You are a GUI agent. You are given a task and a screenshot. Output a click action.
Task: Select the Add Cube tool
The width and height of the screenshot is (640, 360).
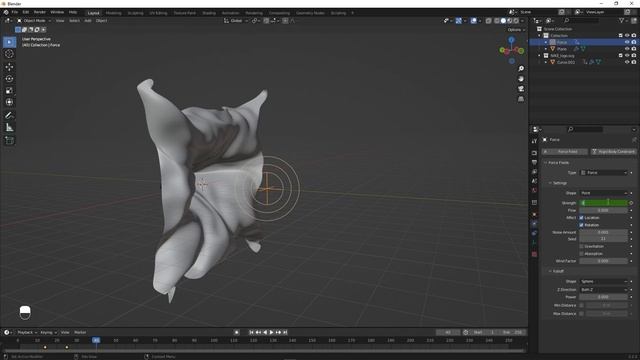(x=9, y=140)
